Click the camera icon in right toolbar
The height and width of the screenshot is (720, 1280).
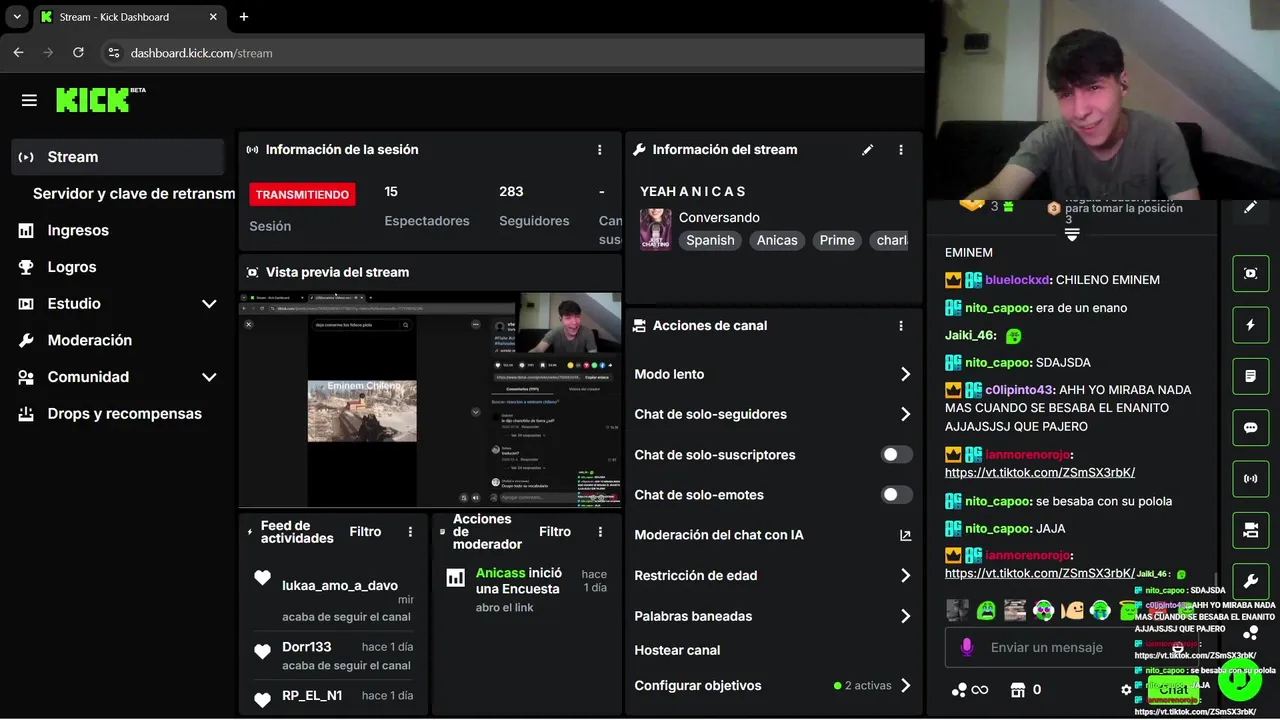(x=1250, y=530)
